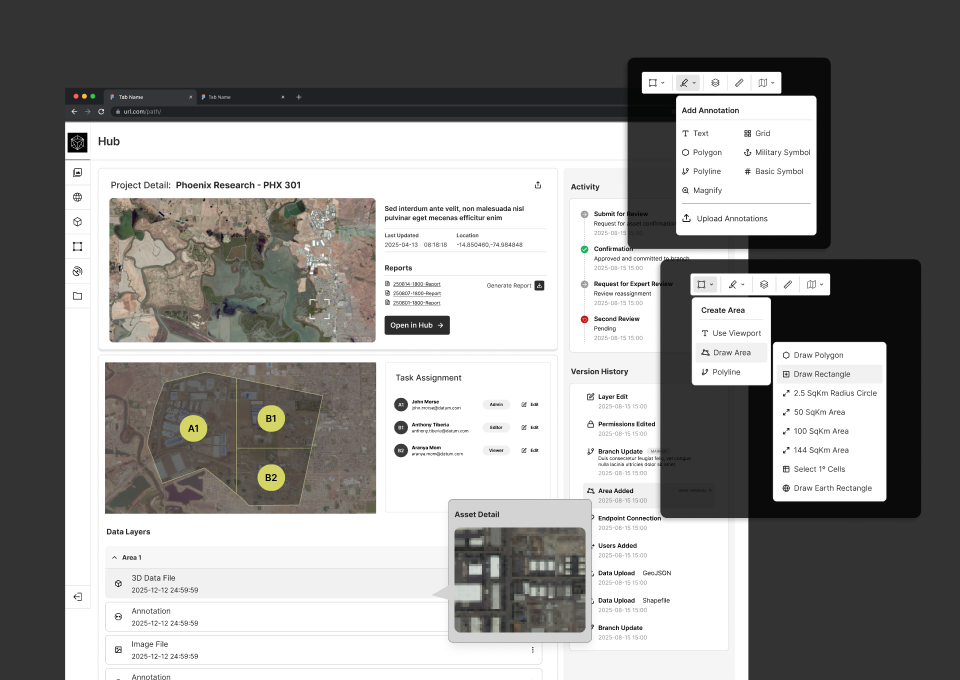Click the project satellite map thumbnail

tap(242, 270)
